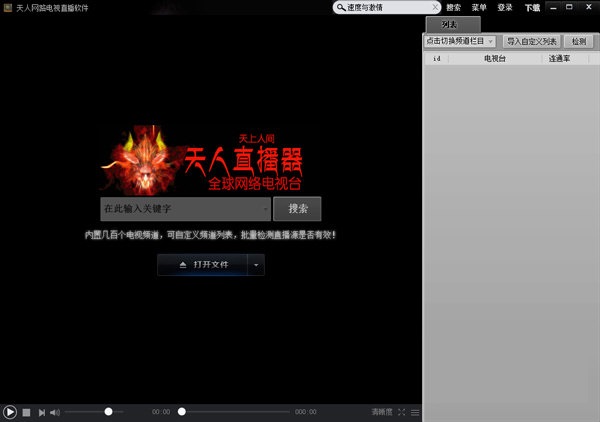Screen dimensions: 601x422
Task: Sort by id column header
Action: point(437,59)
